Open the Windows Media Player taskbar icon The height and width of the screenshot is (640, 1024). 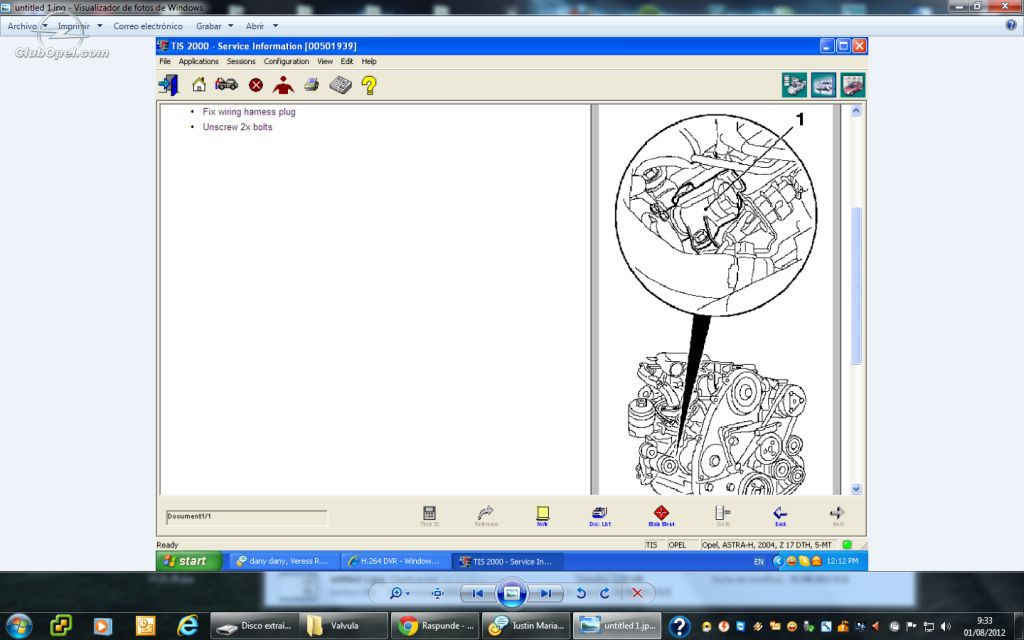click(x=103, y=626)
